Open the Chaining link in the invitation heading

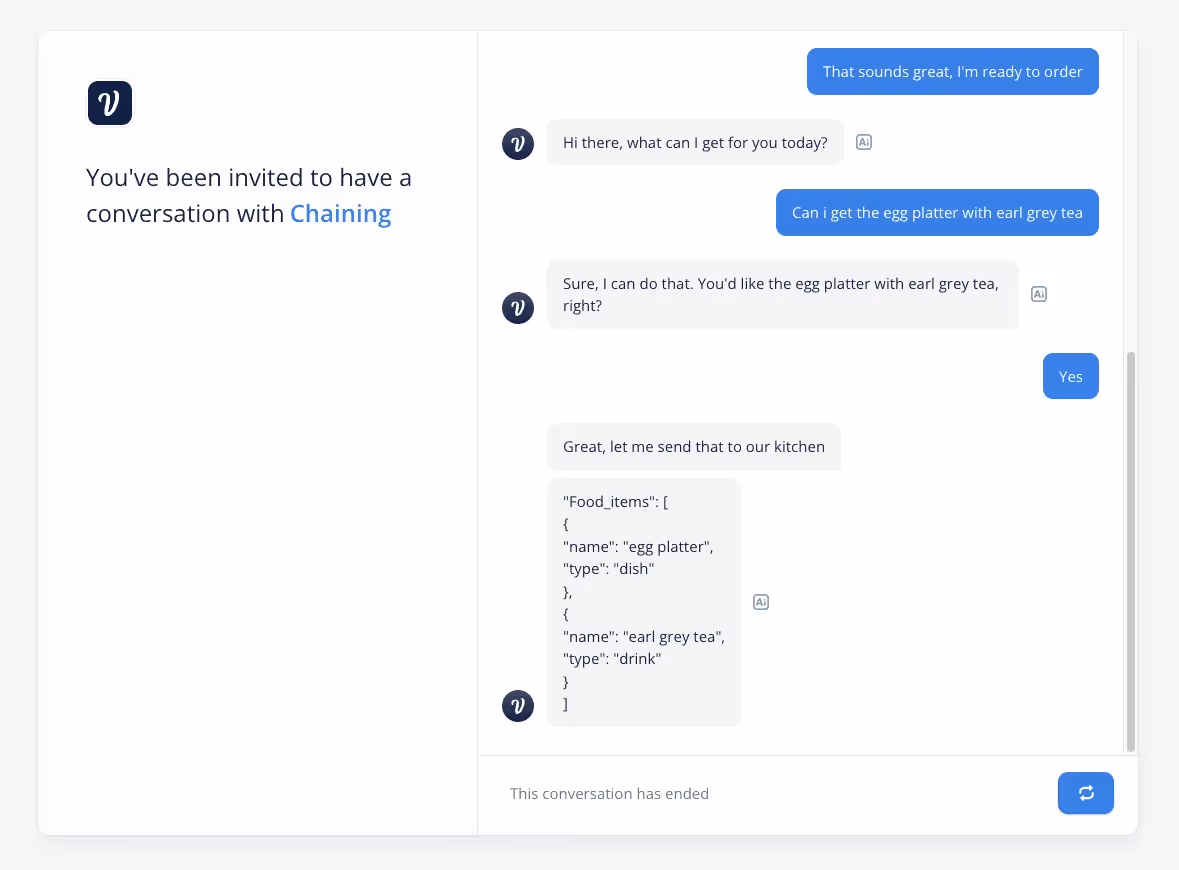pyautogui.click(x=341, y=214)
